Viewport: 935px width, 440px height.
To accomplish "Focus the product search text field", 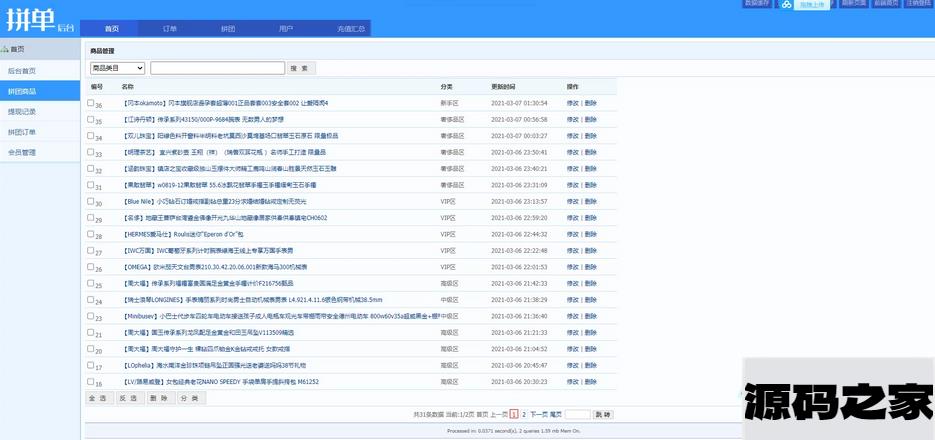I will tap(216, 68).
